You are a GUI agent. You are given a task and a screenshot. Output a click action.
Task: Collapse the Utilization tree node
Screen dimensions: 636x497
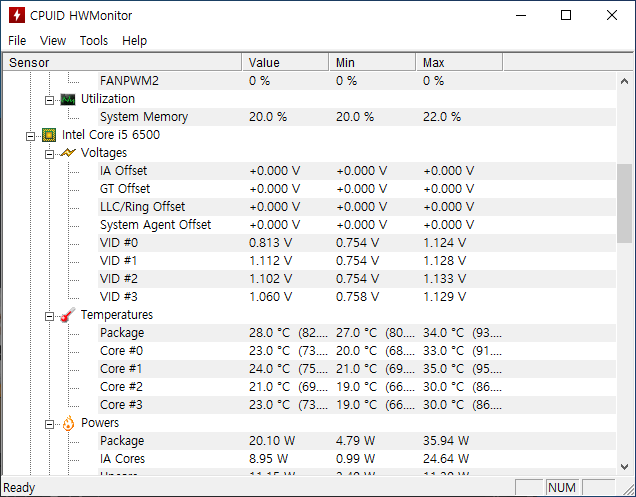pos(49,100)
